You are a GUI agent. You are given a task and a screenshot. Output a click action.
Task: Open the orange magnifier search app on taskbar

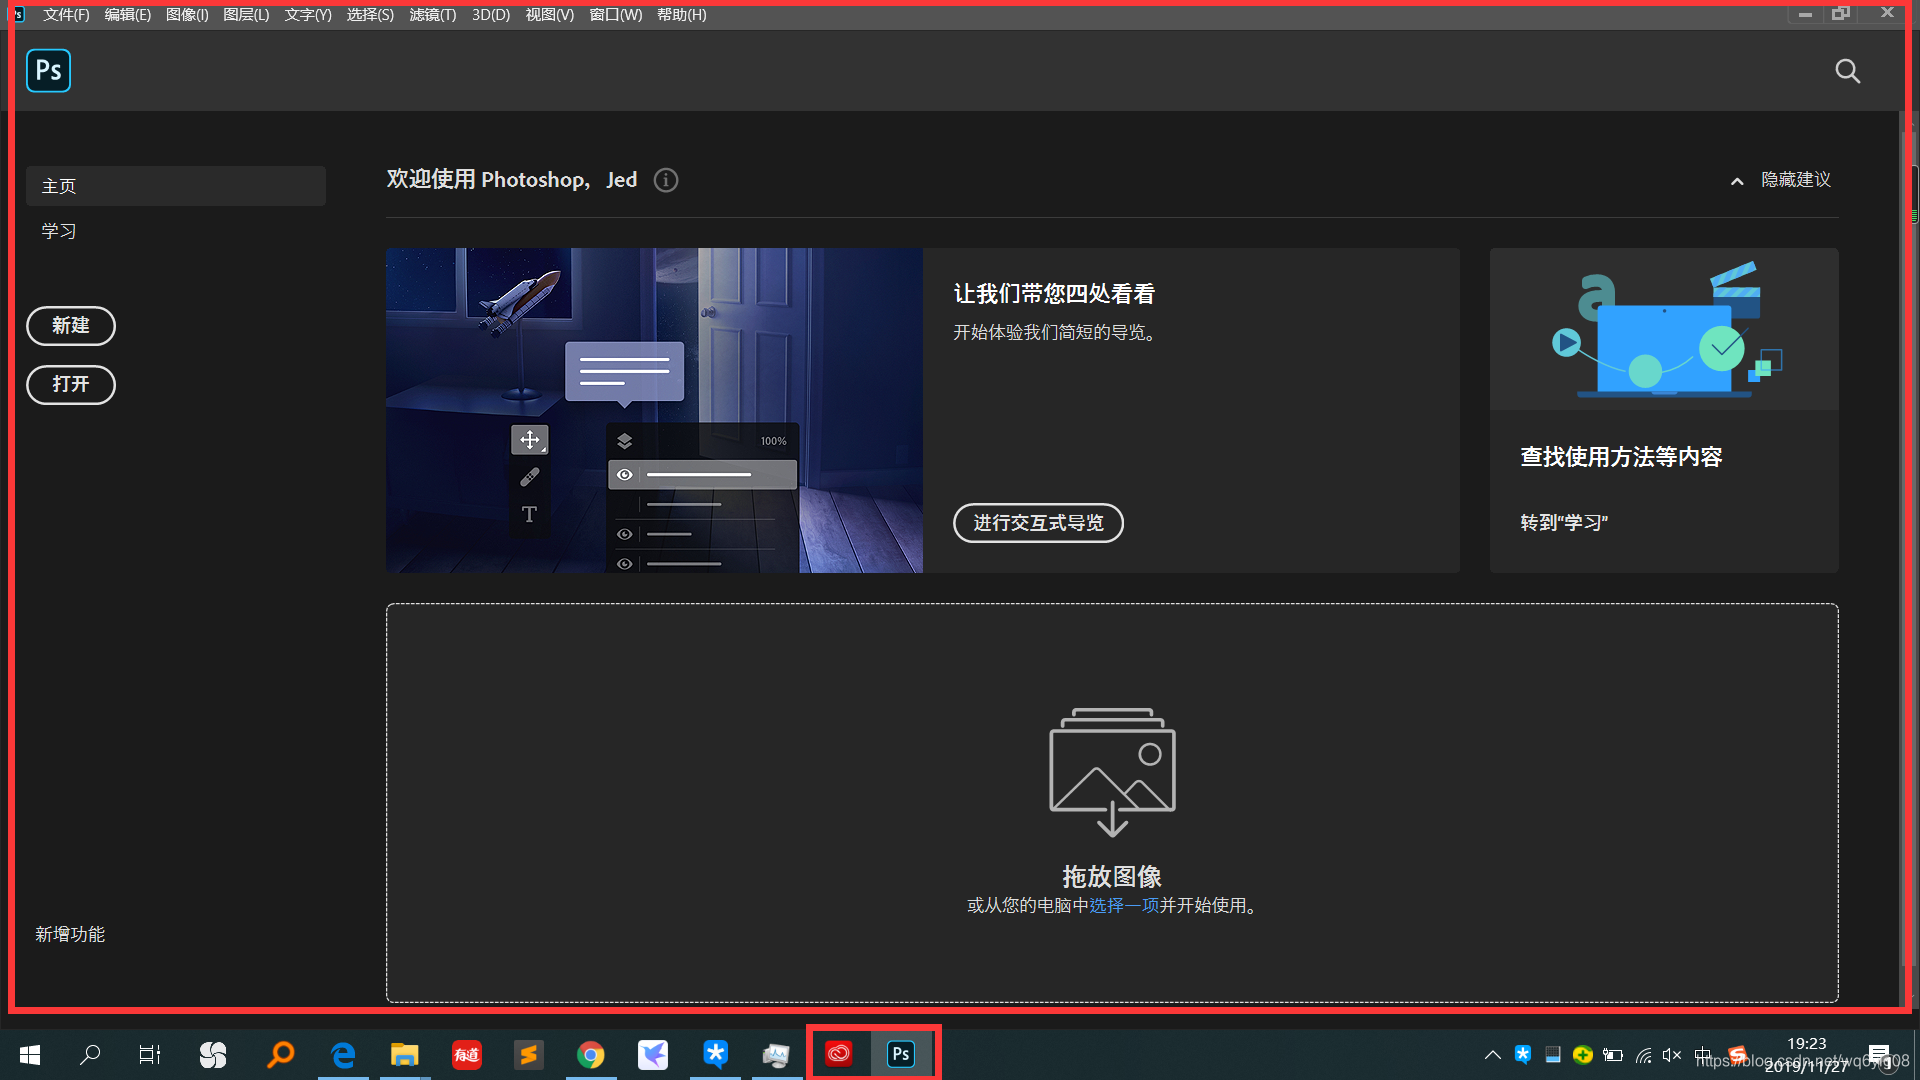(281, 1054)
